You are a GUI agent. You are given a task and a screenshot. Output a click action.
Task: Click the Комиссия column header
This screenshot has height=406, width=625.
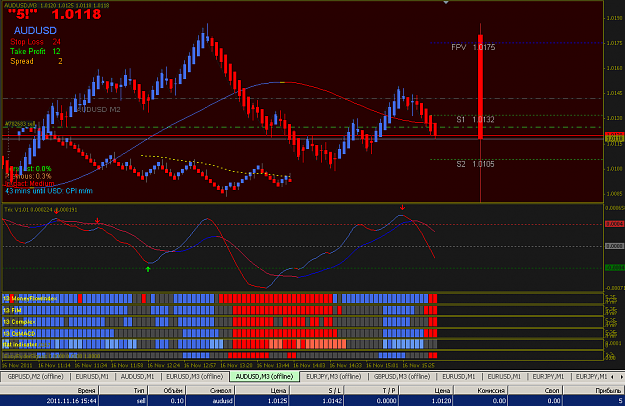[x=480, y=390]
